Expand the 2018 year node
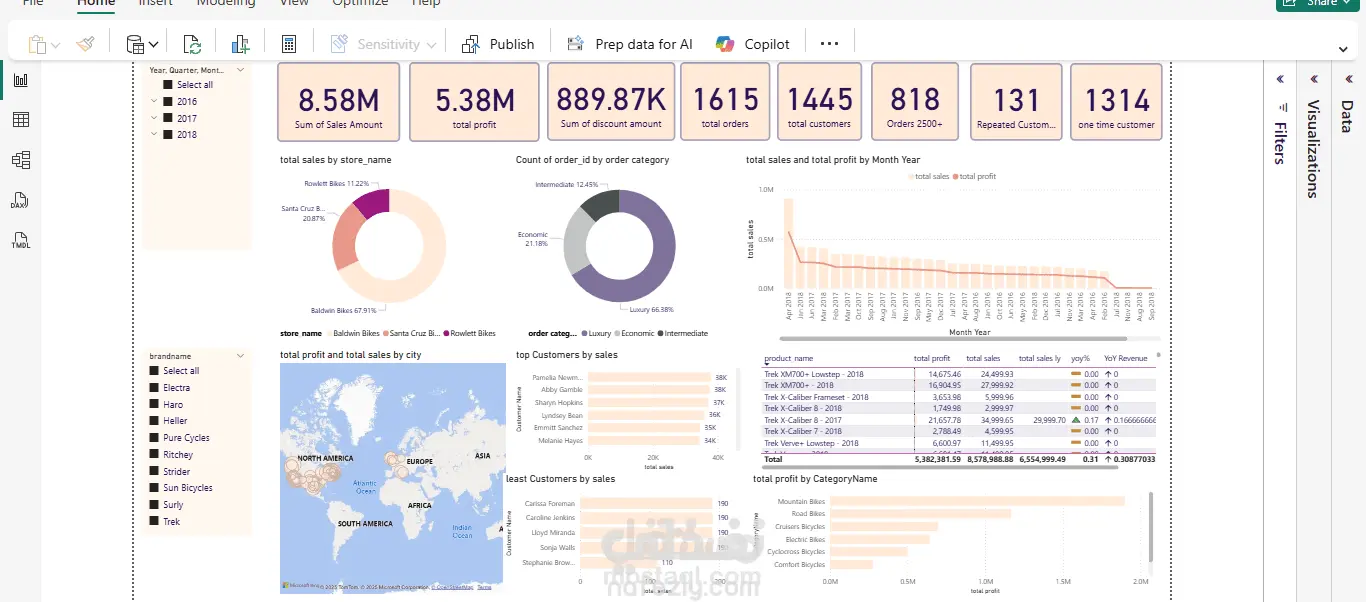 [154, 134]
